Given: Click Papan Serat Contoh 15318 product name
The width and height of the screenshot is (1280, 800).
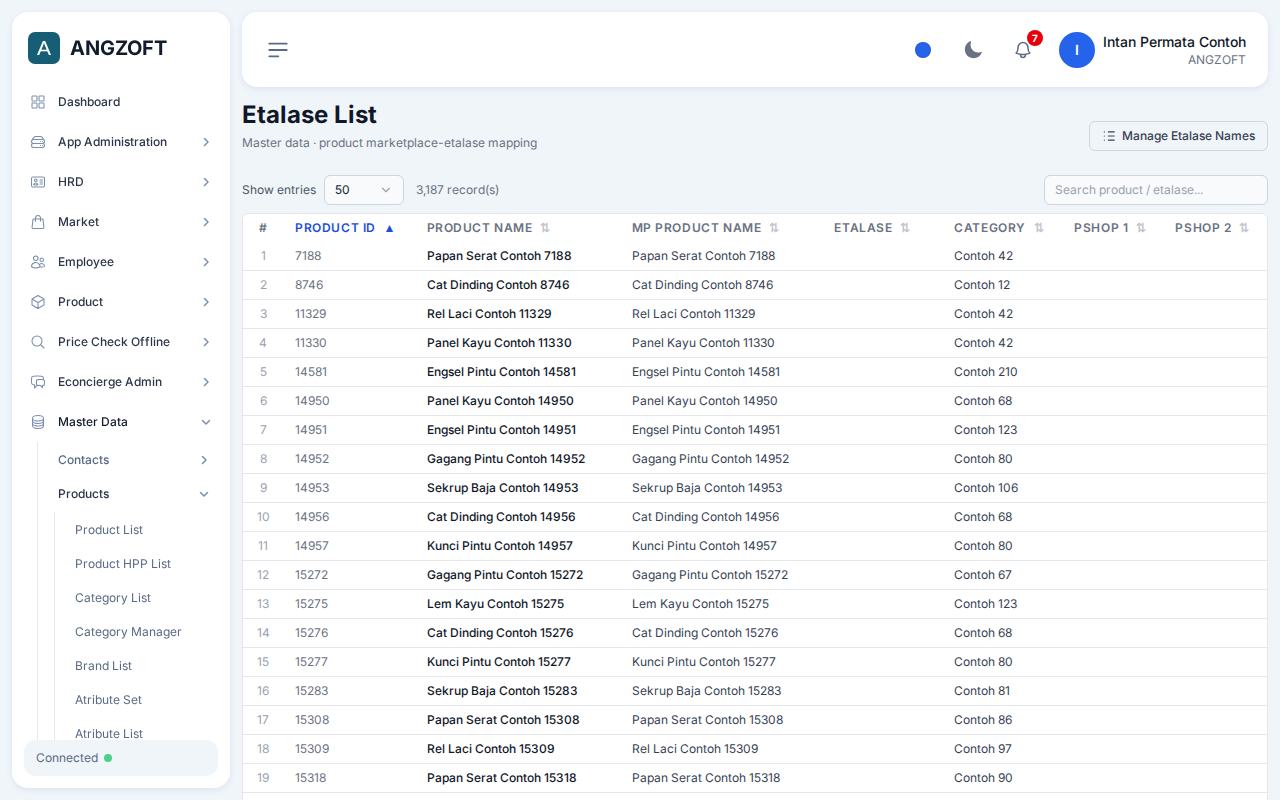Looking at the screenshot, I should [x=501, y=778].
